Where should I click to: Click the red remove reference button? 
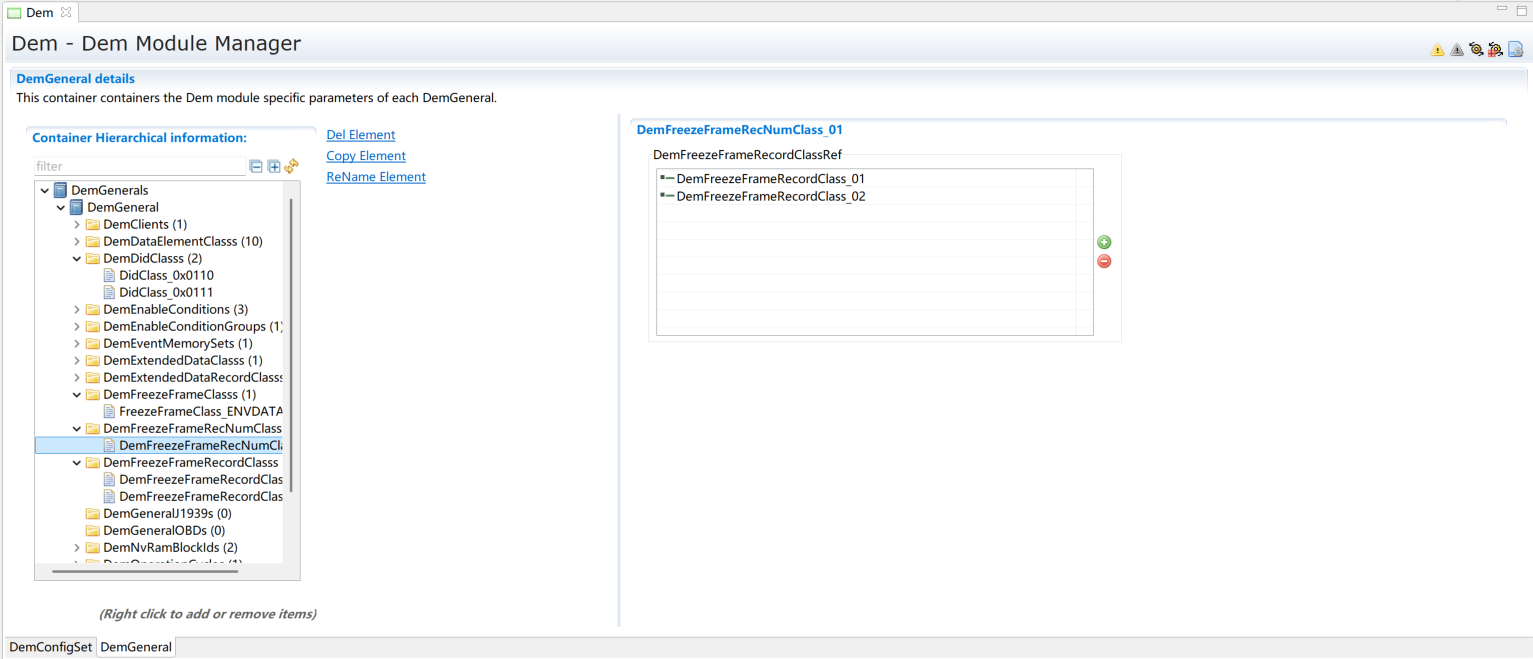[x=1104, y=261]
